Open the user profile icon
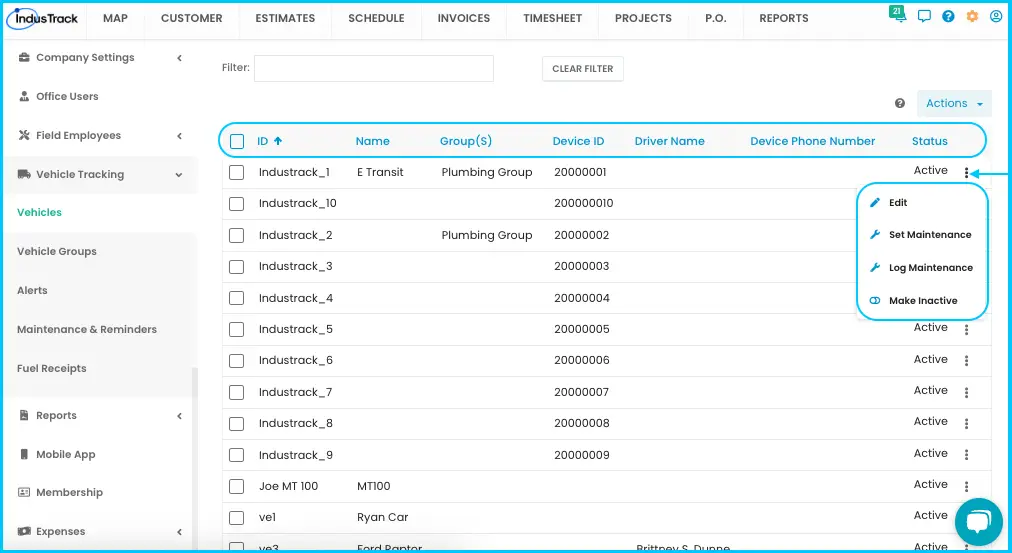The height and width of the screenshot is (553, 1012). pyautogui.click(x=996, y=17)
